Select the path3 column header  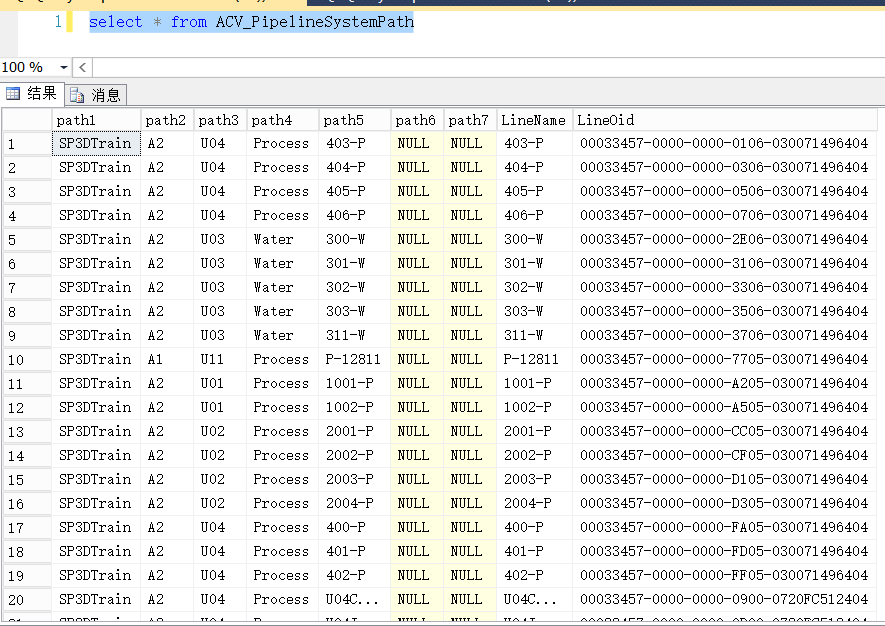[x=220, y=120]
